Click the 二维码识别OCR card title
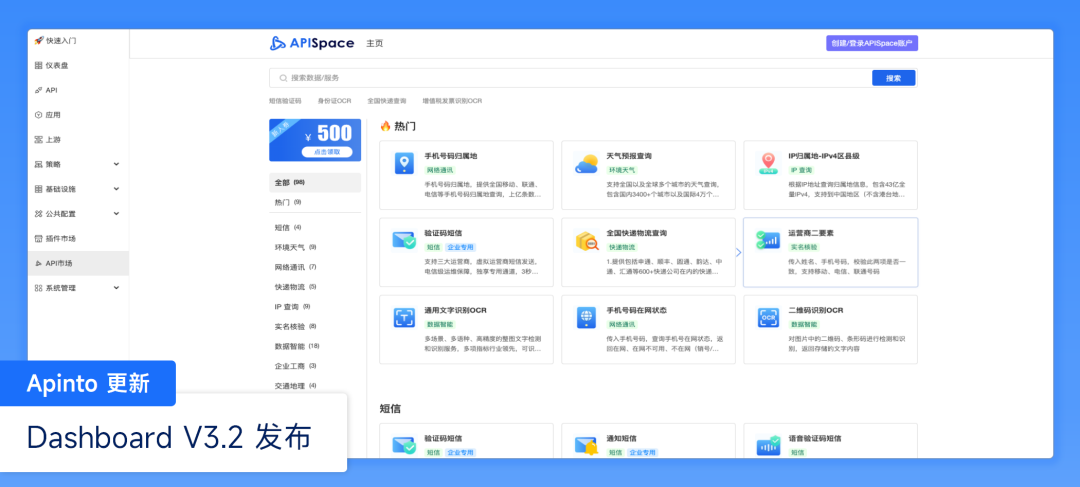 click(816, 311)
